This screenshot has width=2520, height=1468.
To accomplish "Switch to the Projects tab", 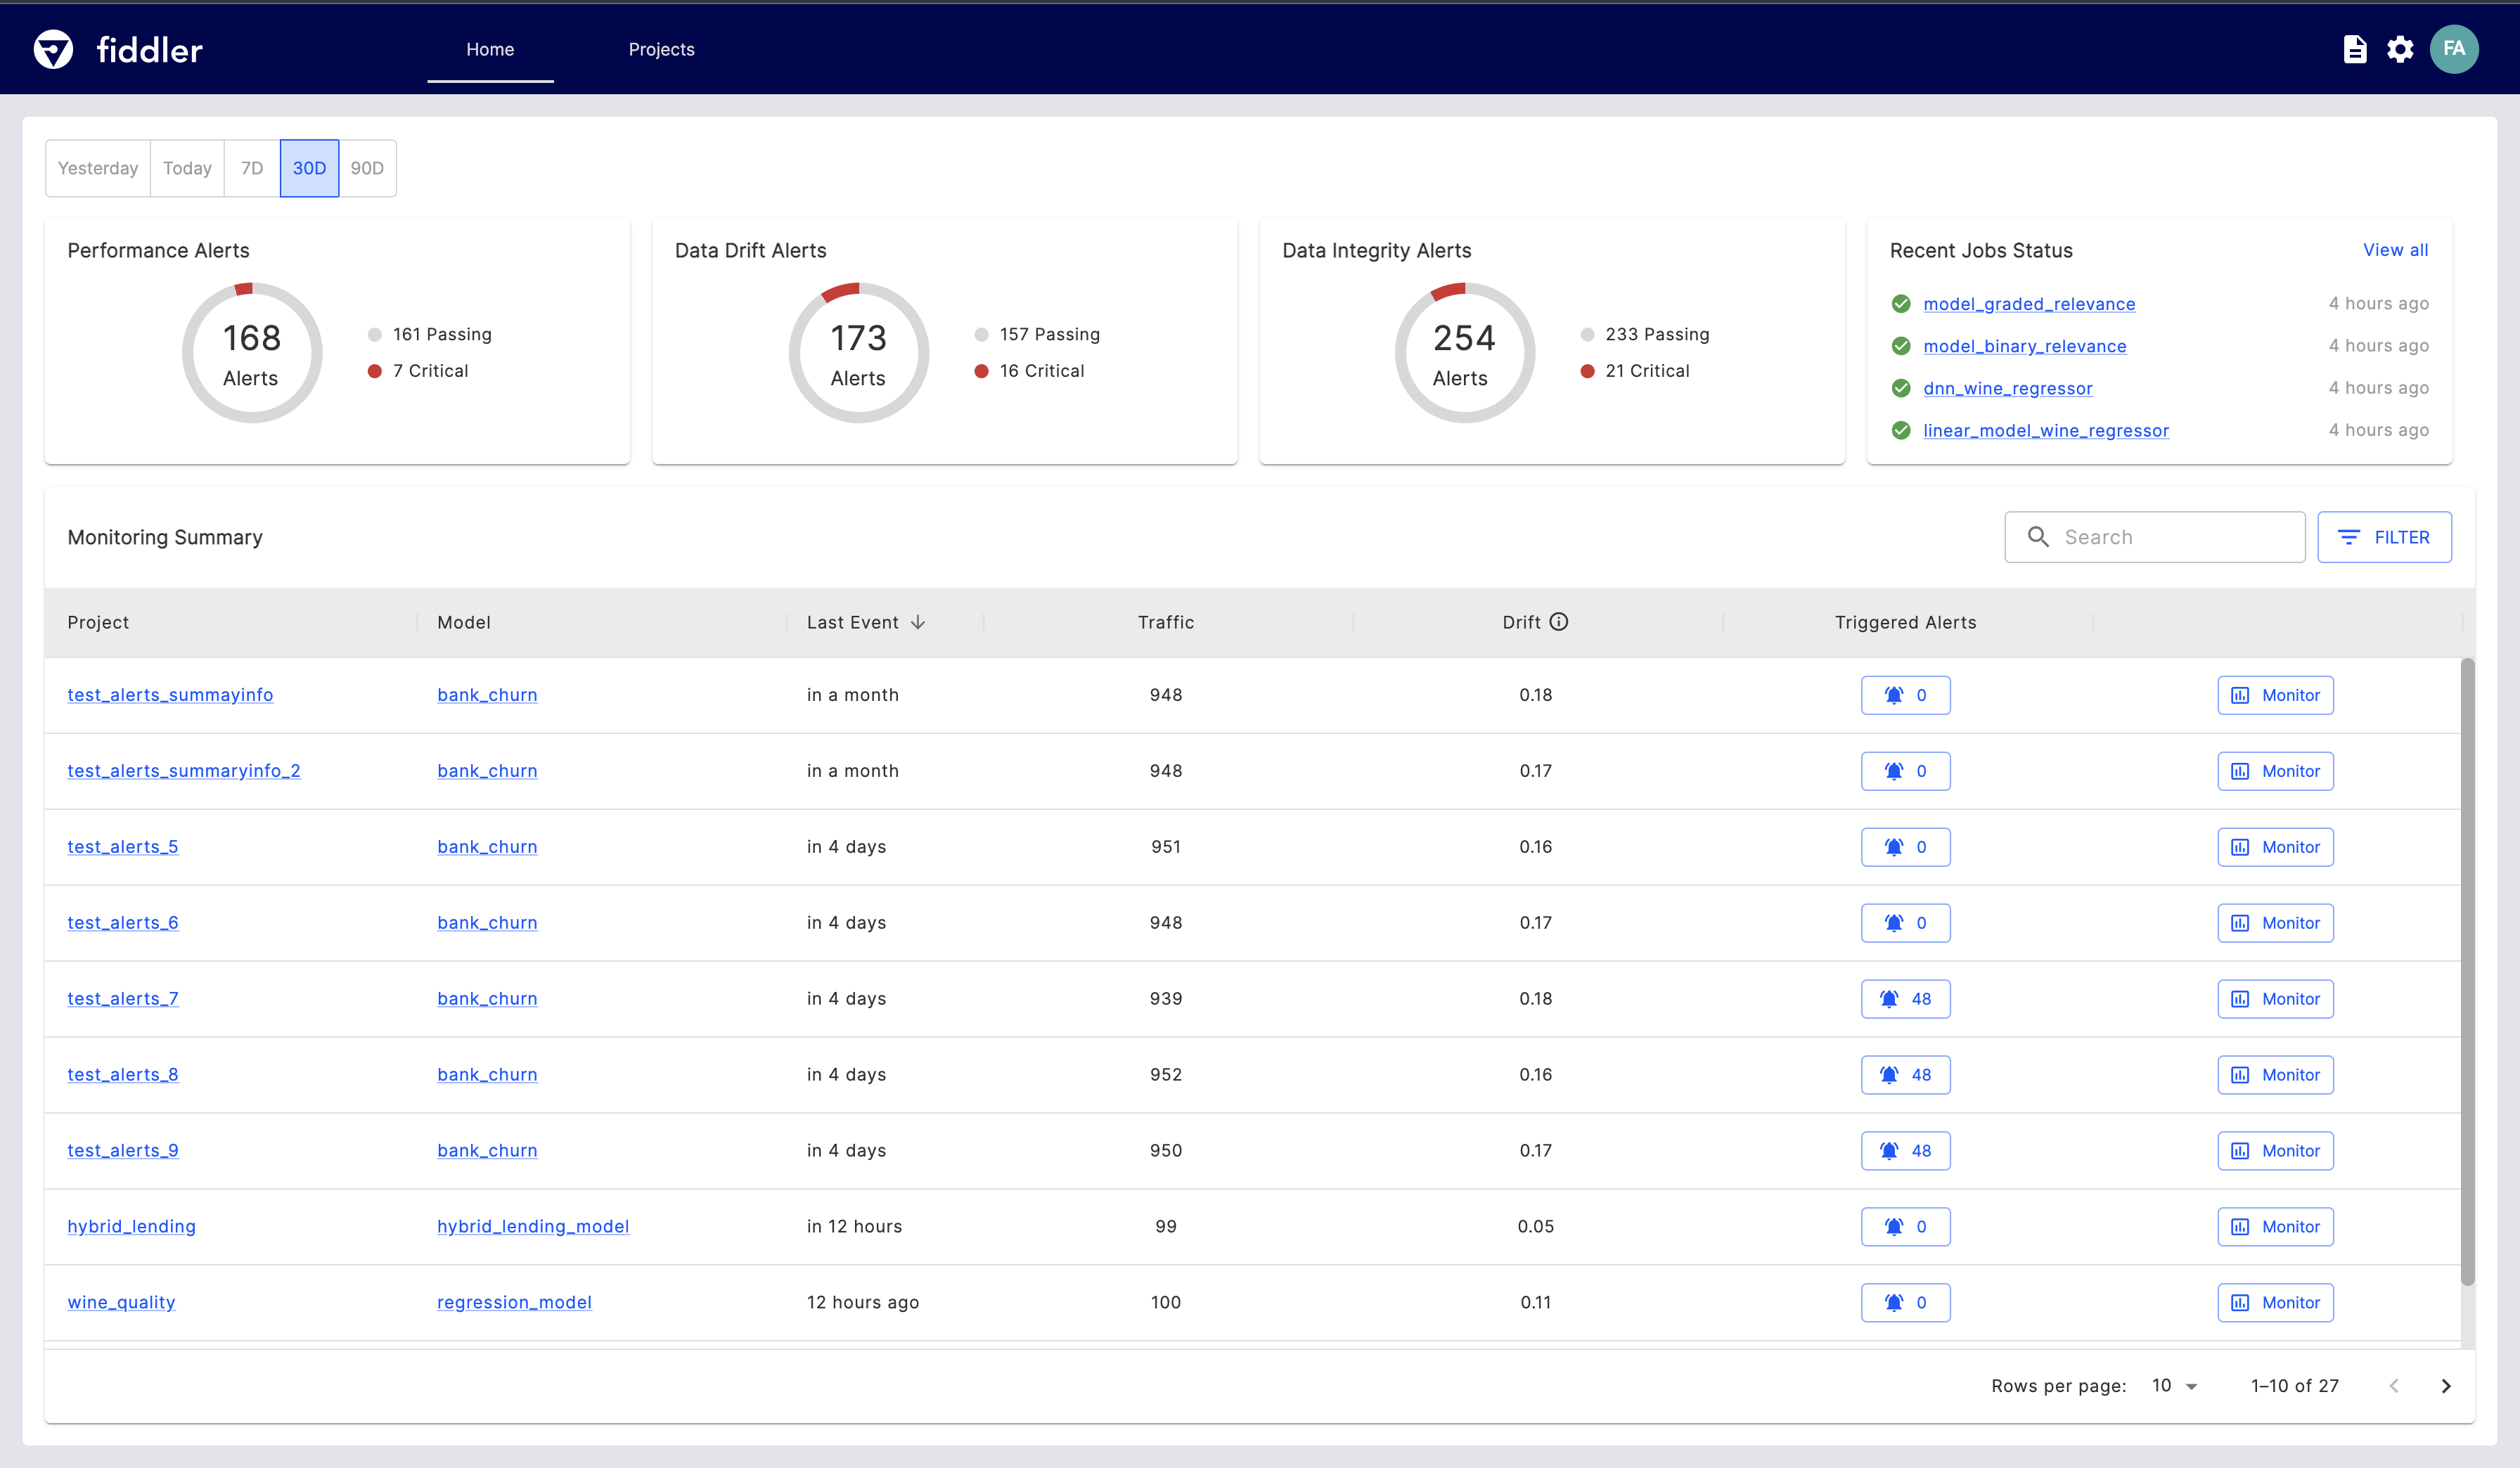I will (x=661, y=49).
